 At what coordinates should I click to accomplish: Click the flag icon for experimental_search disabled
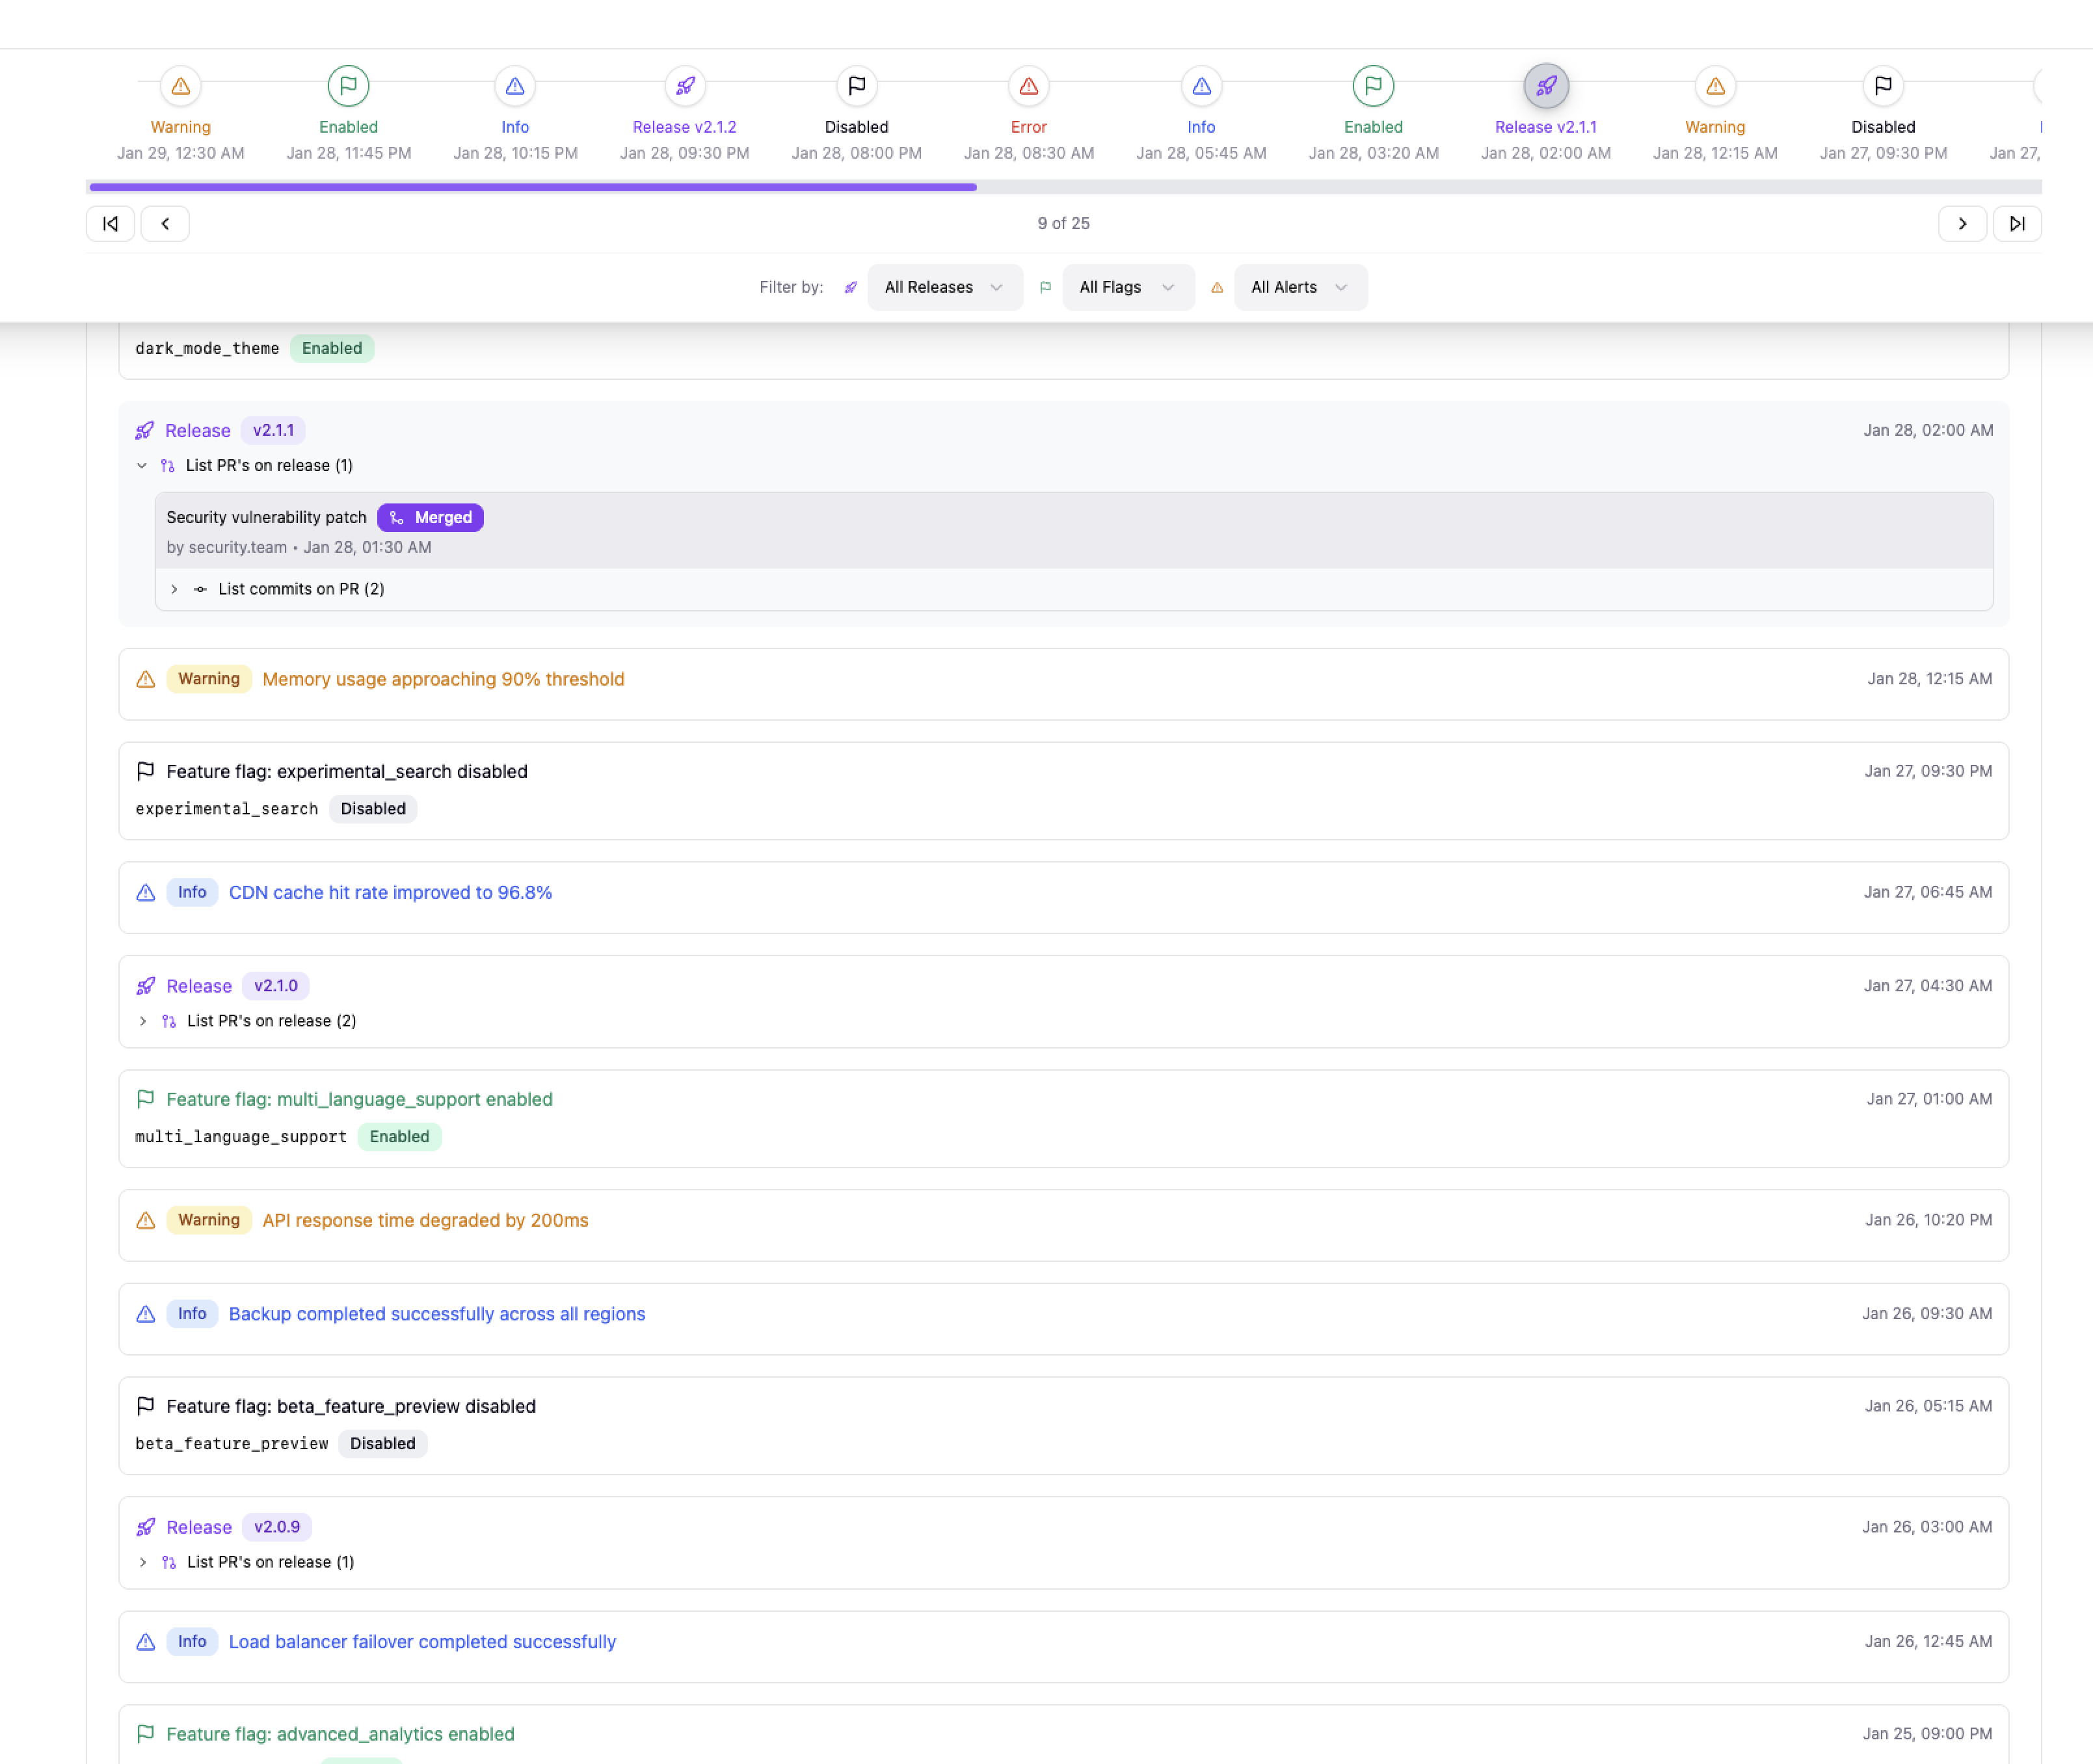[146, 771]
